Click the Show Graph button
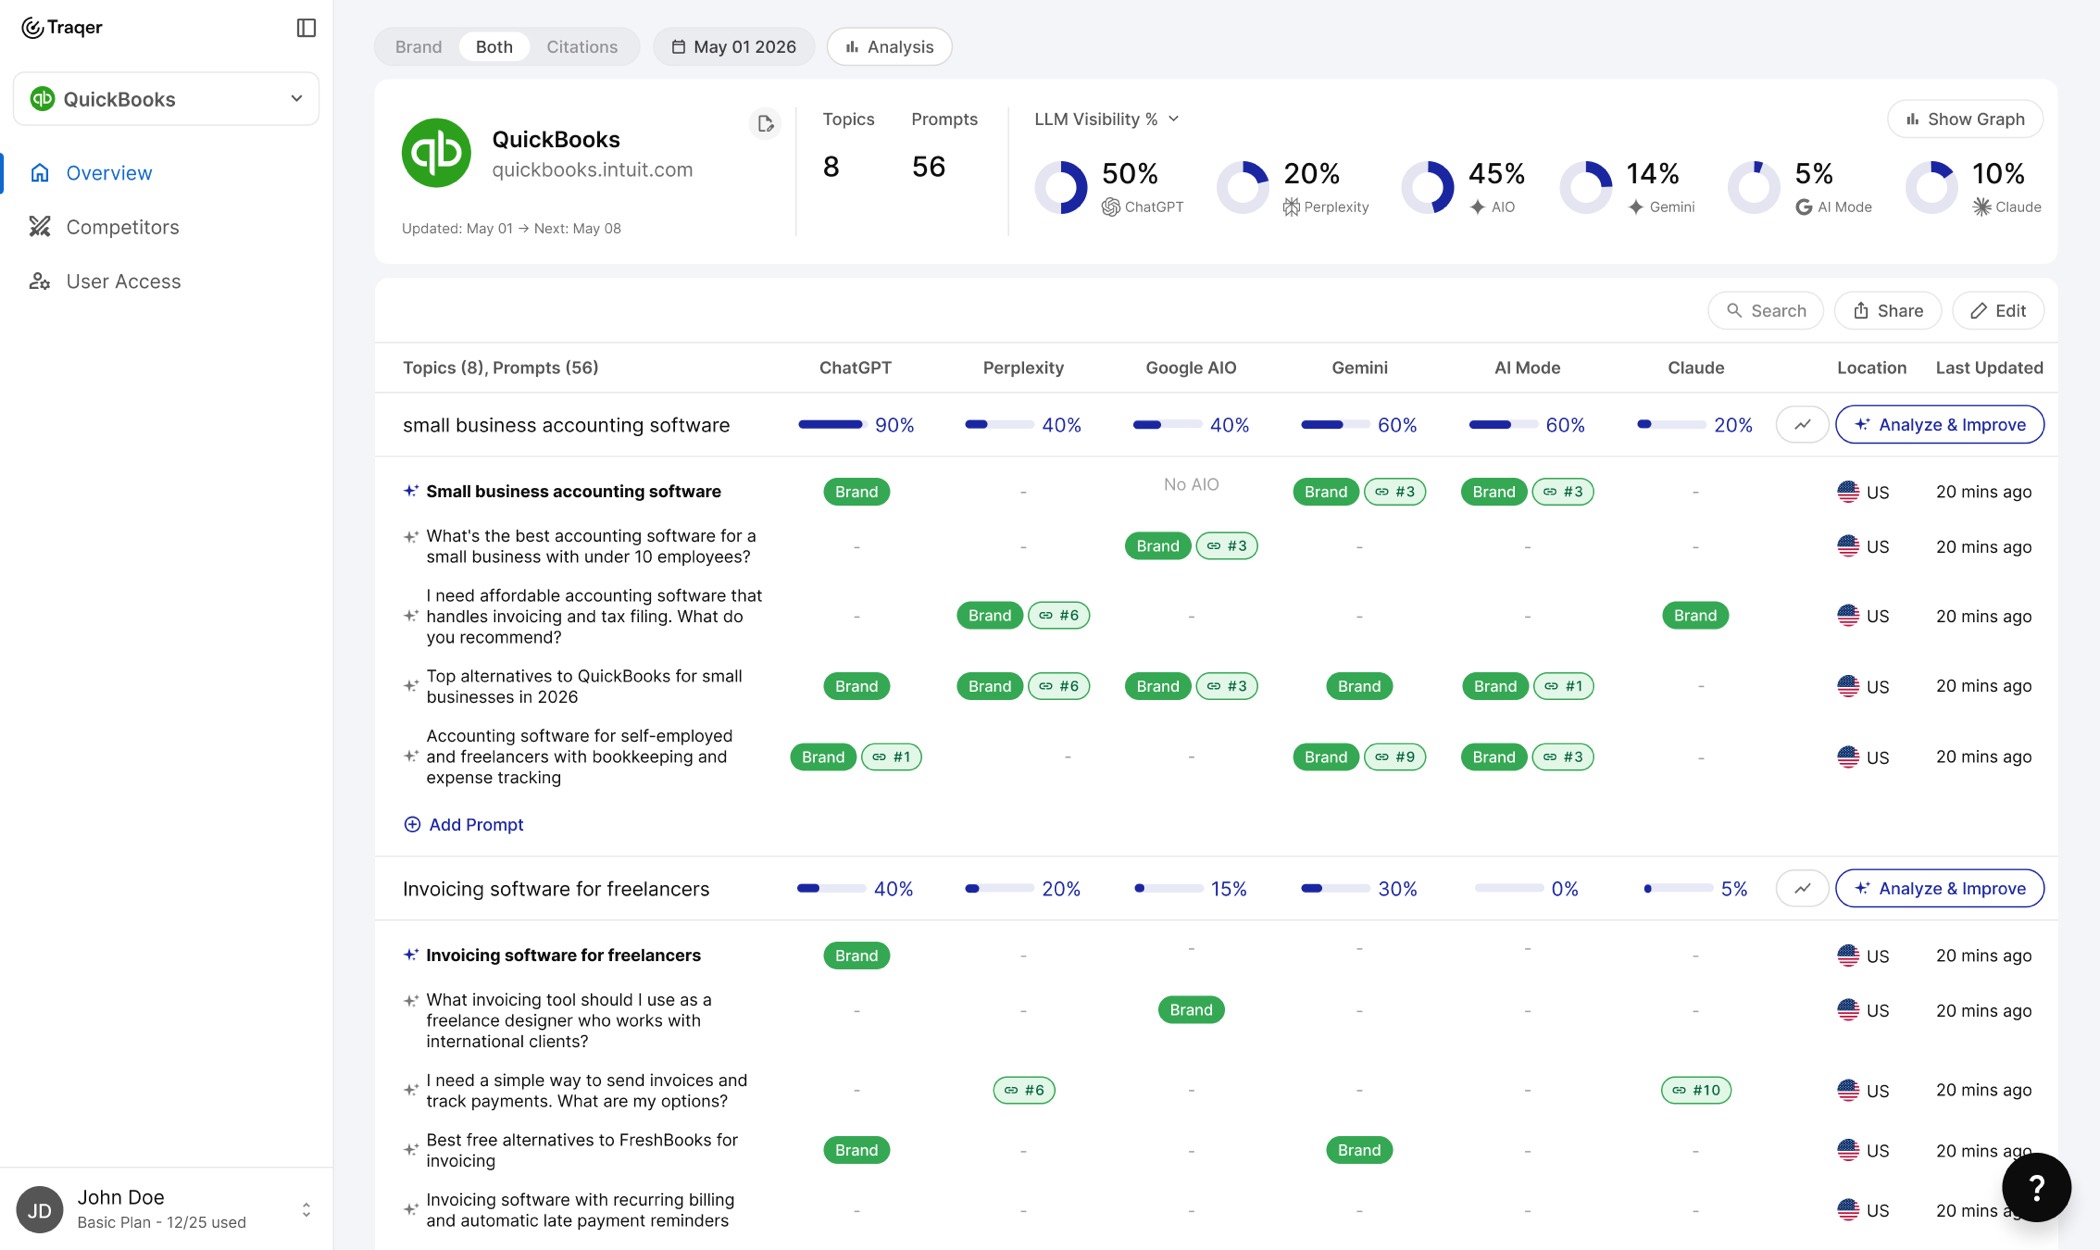This screenshot has height=1250, width=2100. 1965,119
